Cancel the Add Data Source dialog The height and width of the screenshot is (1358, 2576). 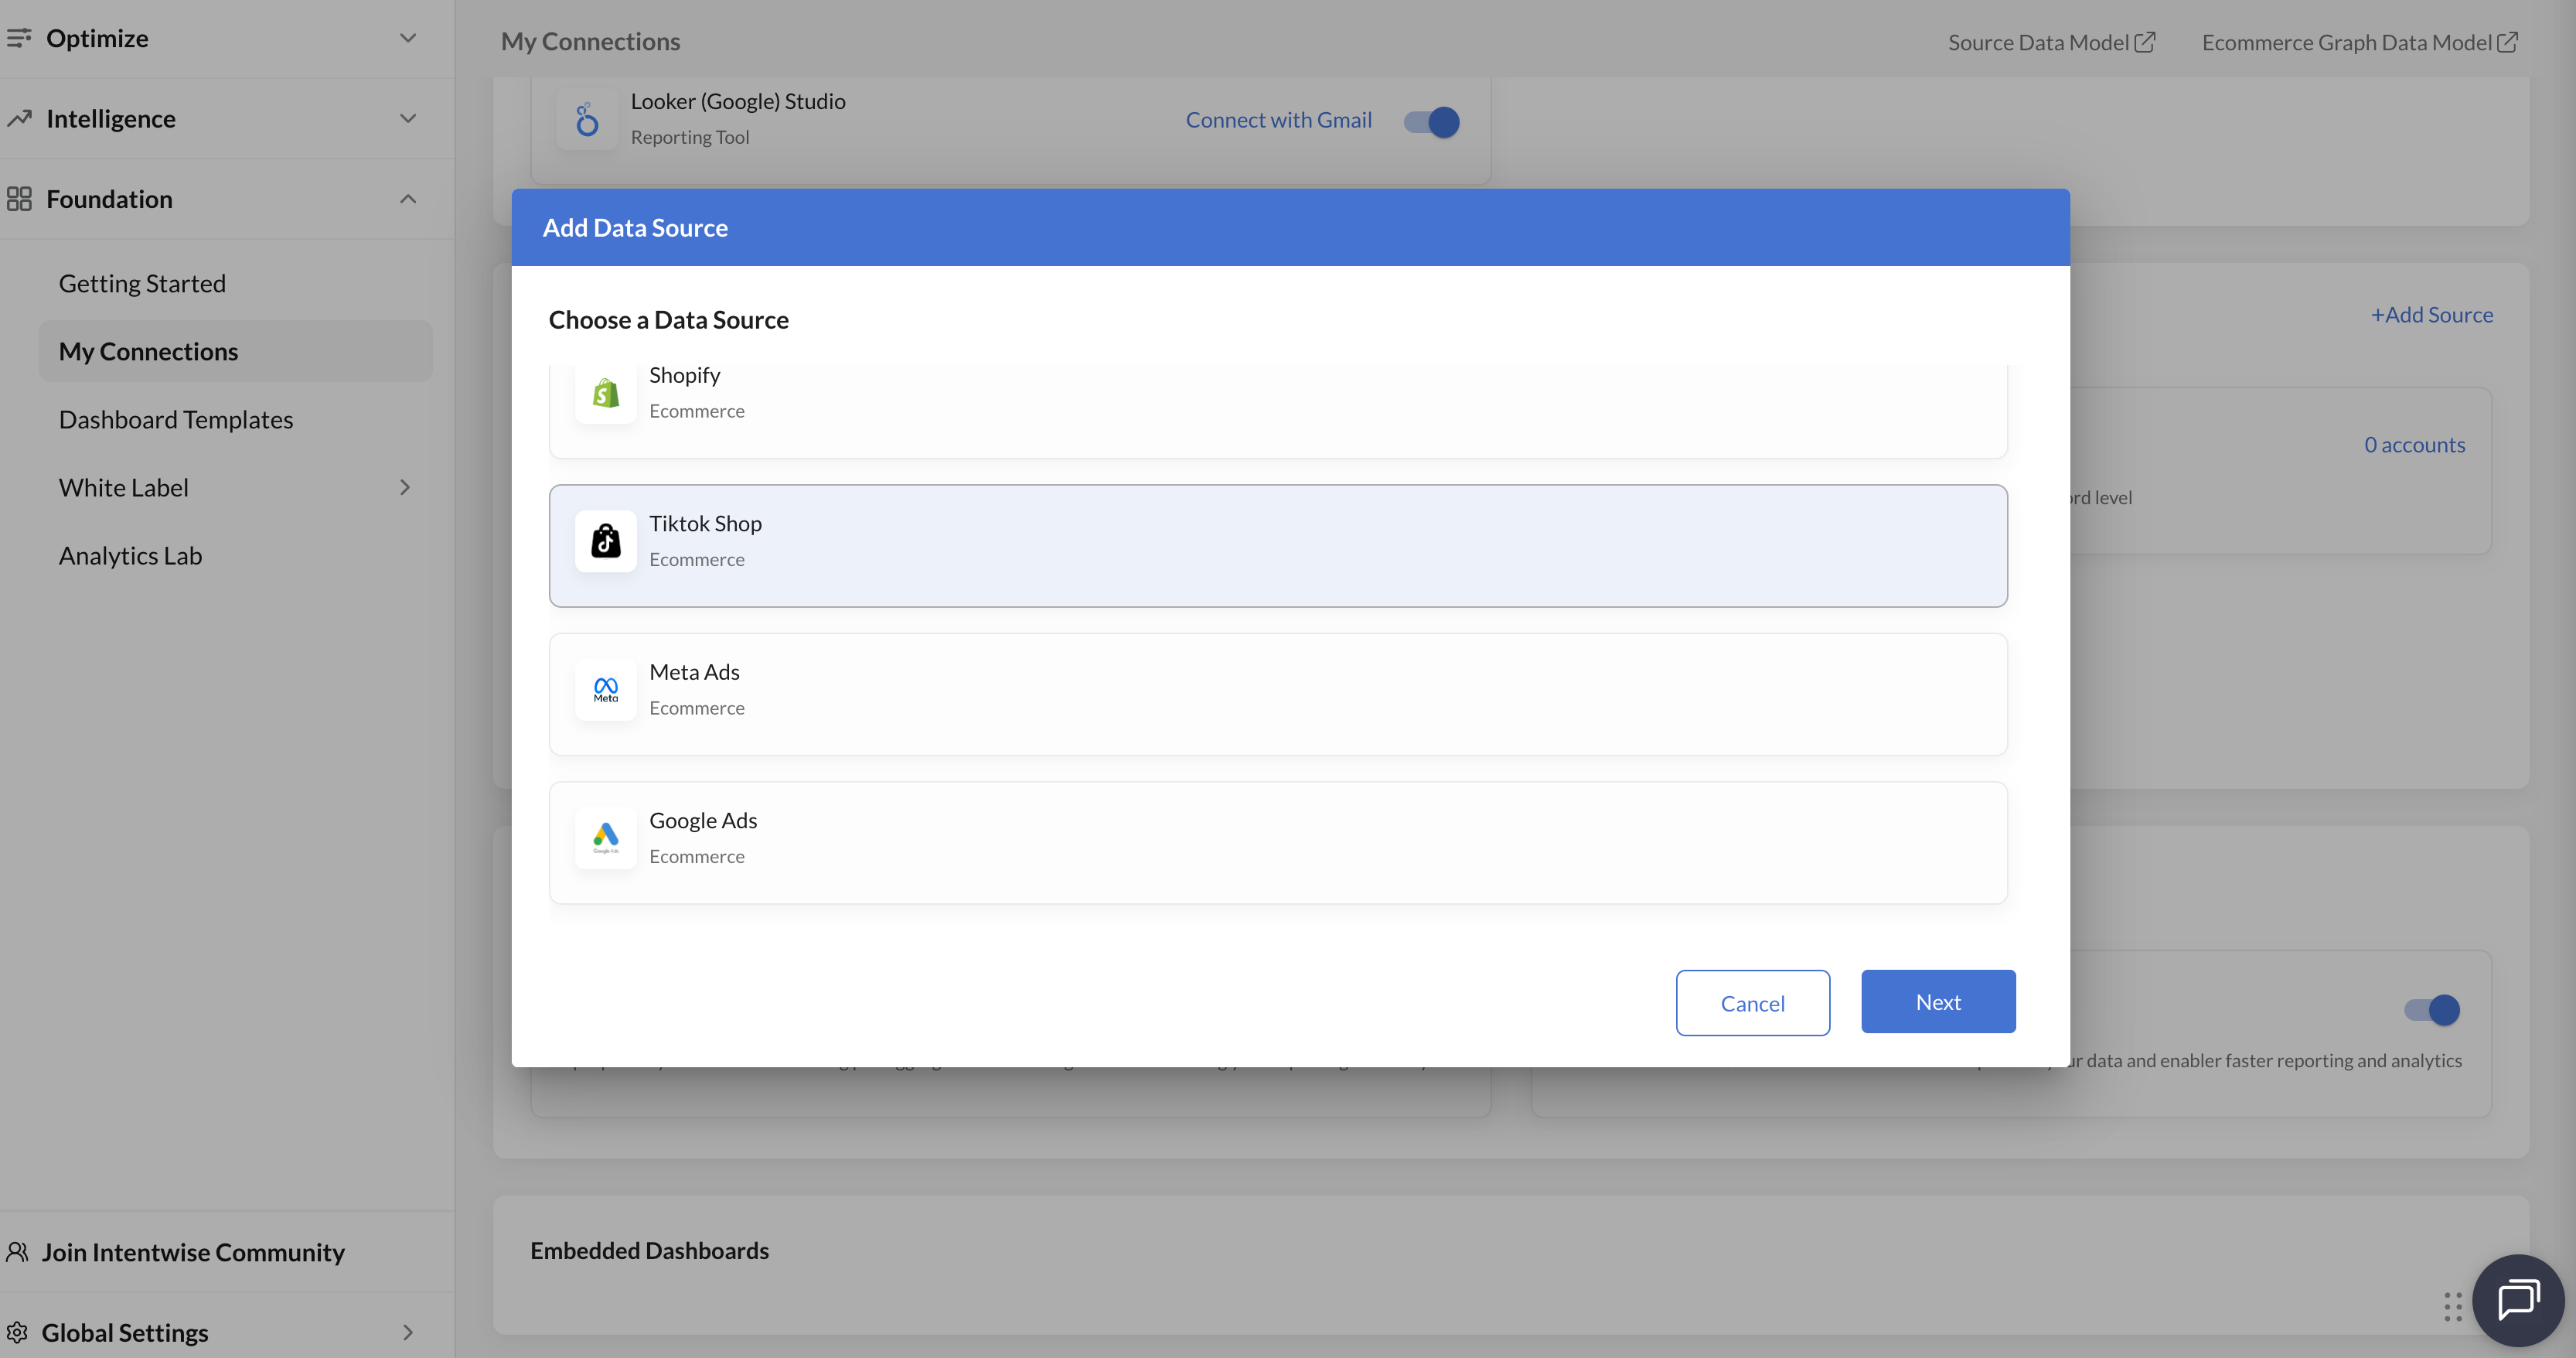click(x=1753, y=1003)
